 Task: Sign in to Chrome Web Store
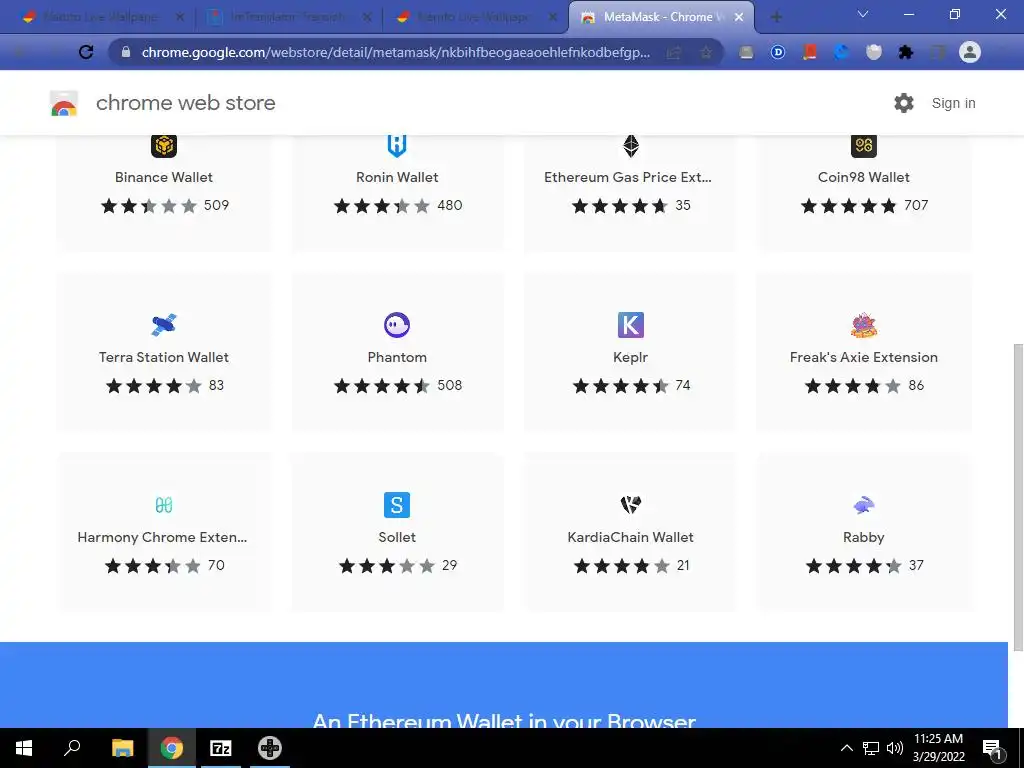coord(953,103)
